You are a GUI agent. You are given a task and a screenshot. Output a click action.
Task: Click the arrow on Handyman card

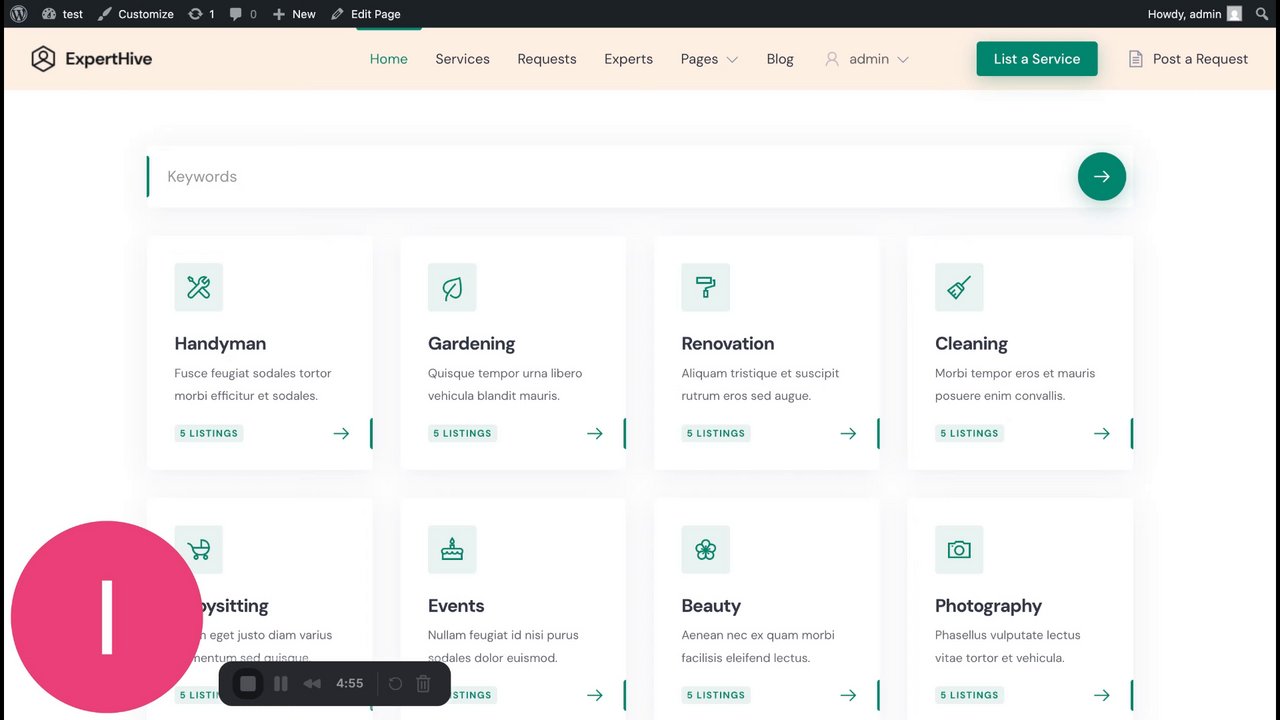341,433
